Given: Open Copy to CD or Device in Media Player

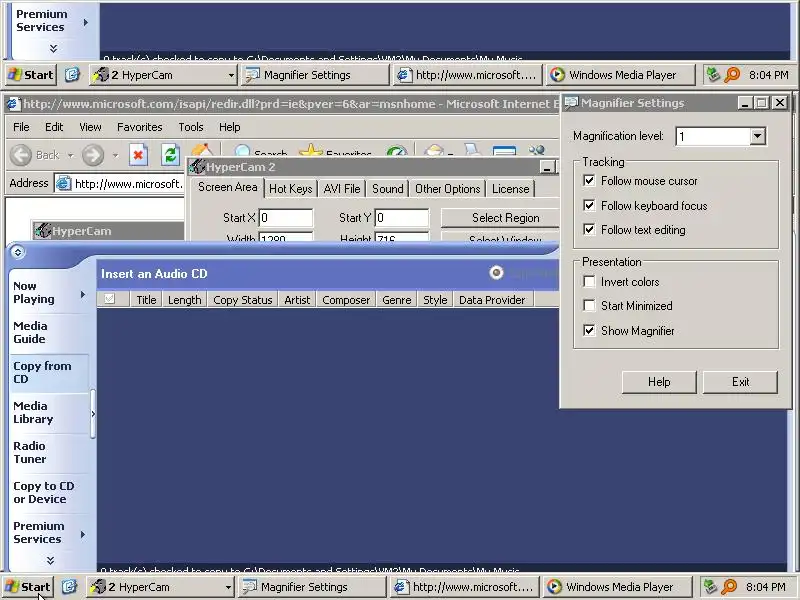Looking at the screenshot, I should 49,493.
